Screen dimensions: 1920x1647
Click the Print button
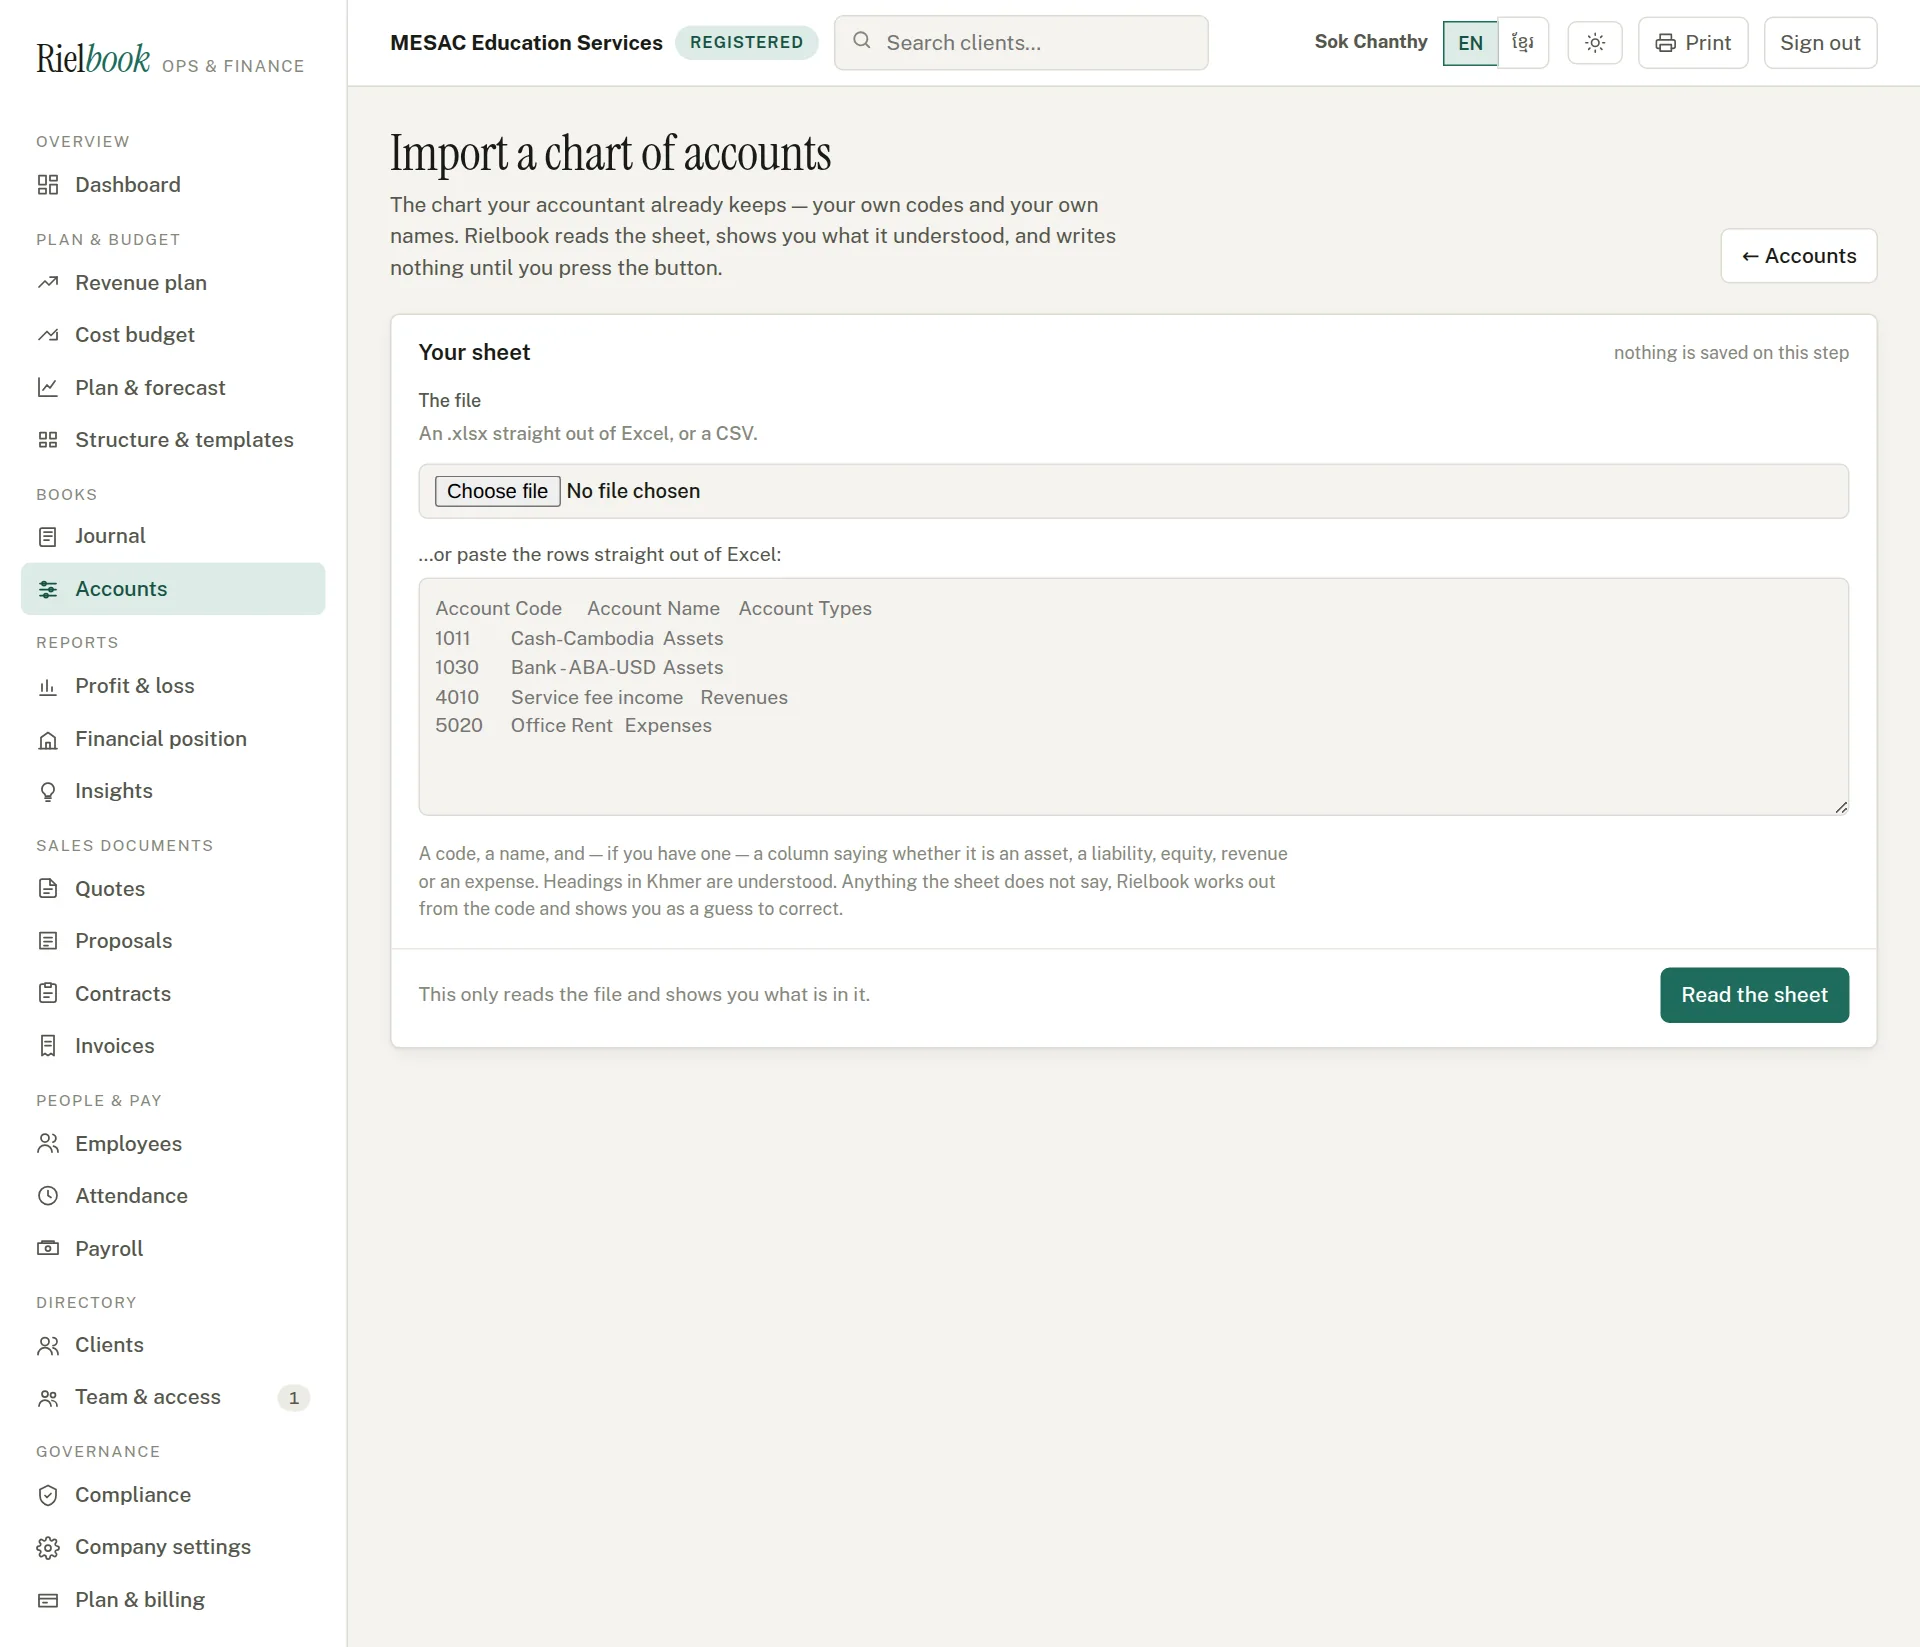1693,43
